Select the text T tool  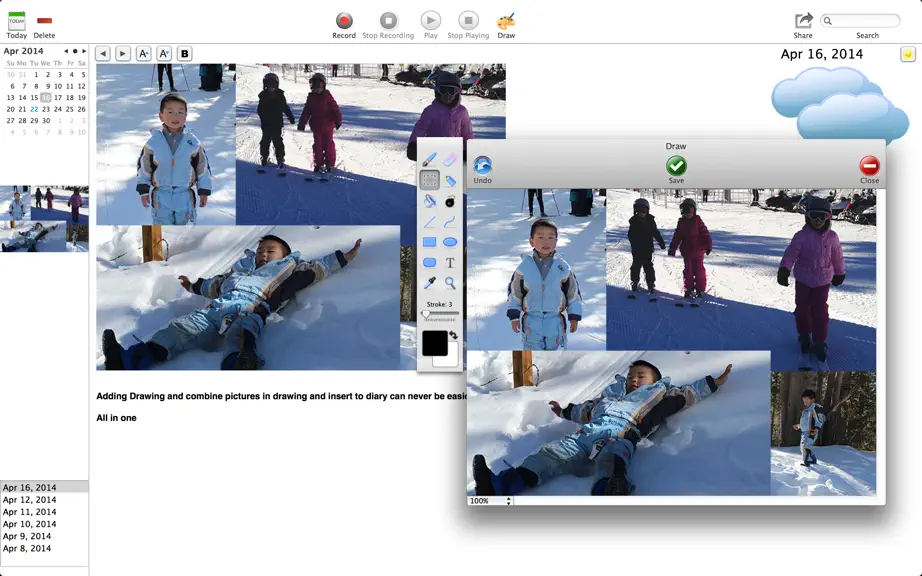point(450,263)
